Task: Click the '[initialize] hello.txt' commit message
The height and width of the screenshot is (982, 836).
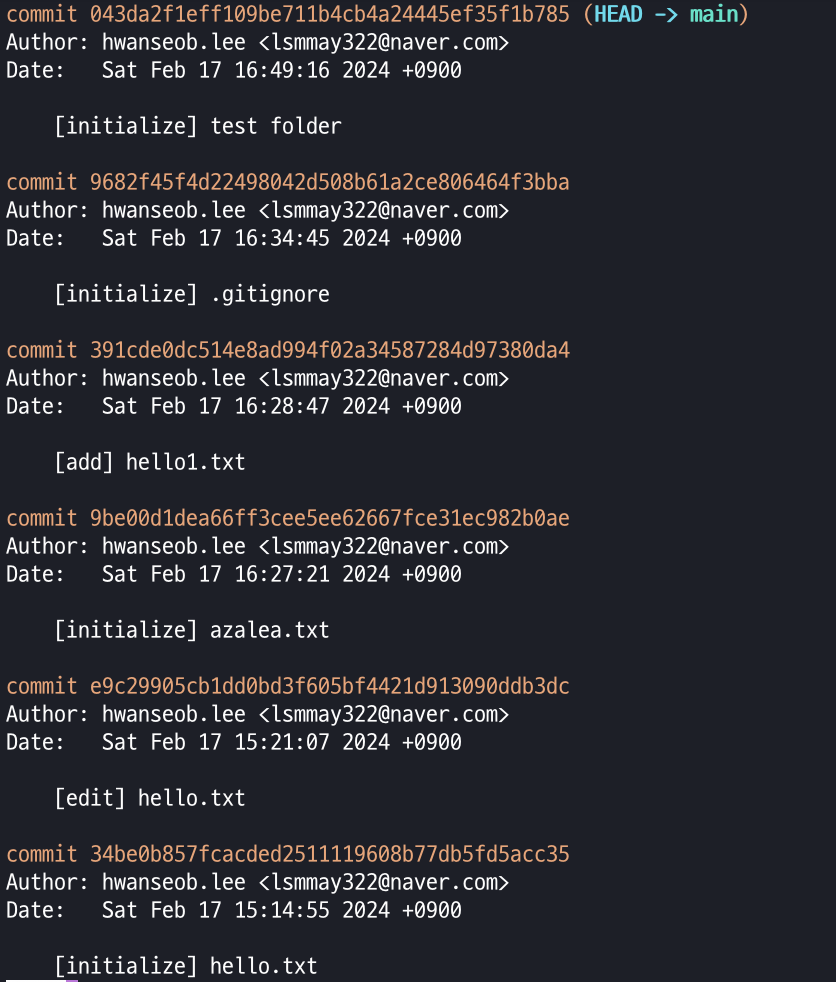Action: [x=186, y=965]
